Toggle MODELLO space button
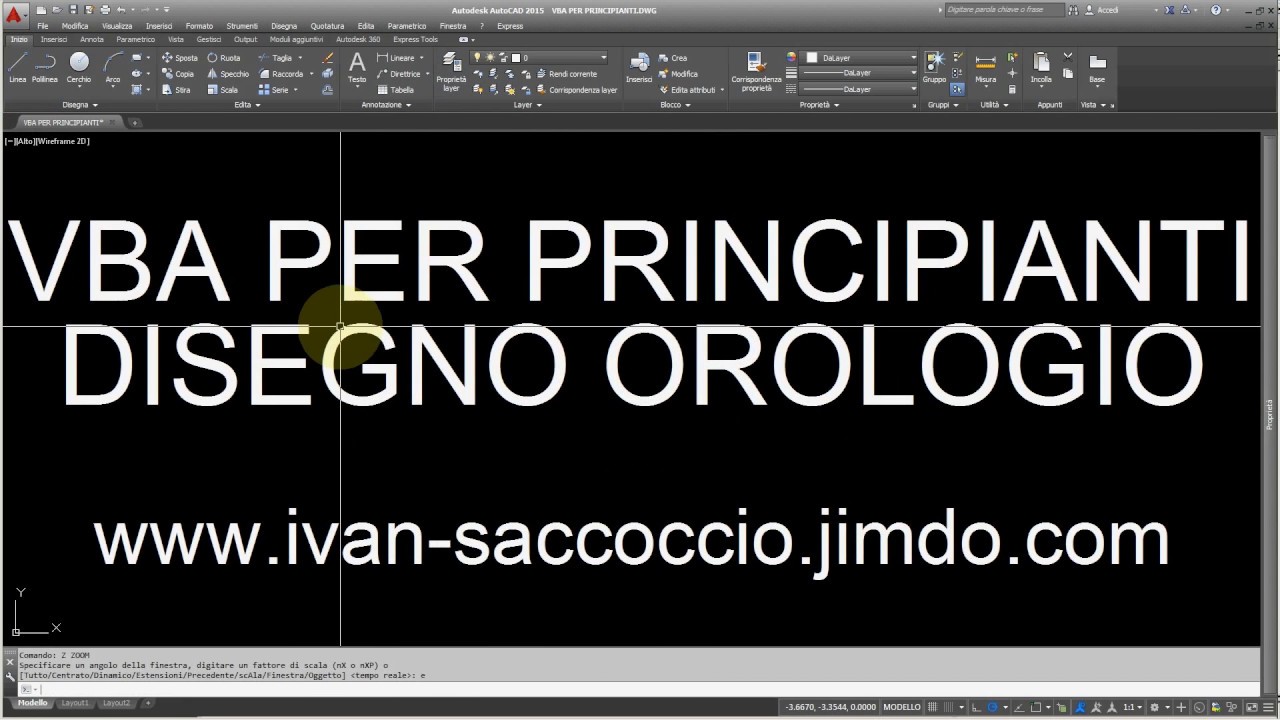The image size is (1280, 720). 902,707
